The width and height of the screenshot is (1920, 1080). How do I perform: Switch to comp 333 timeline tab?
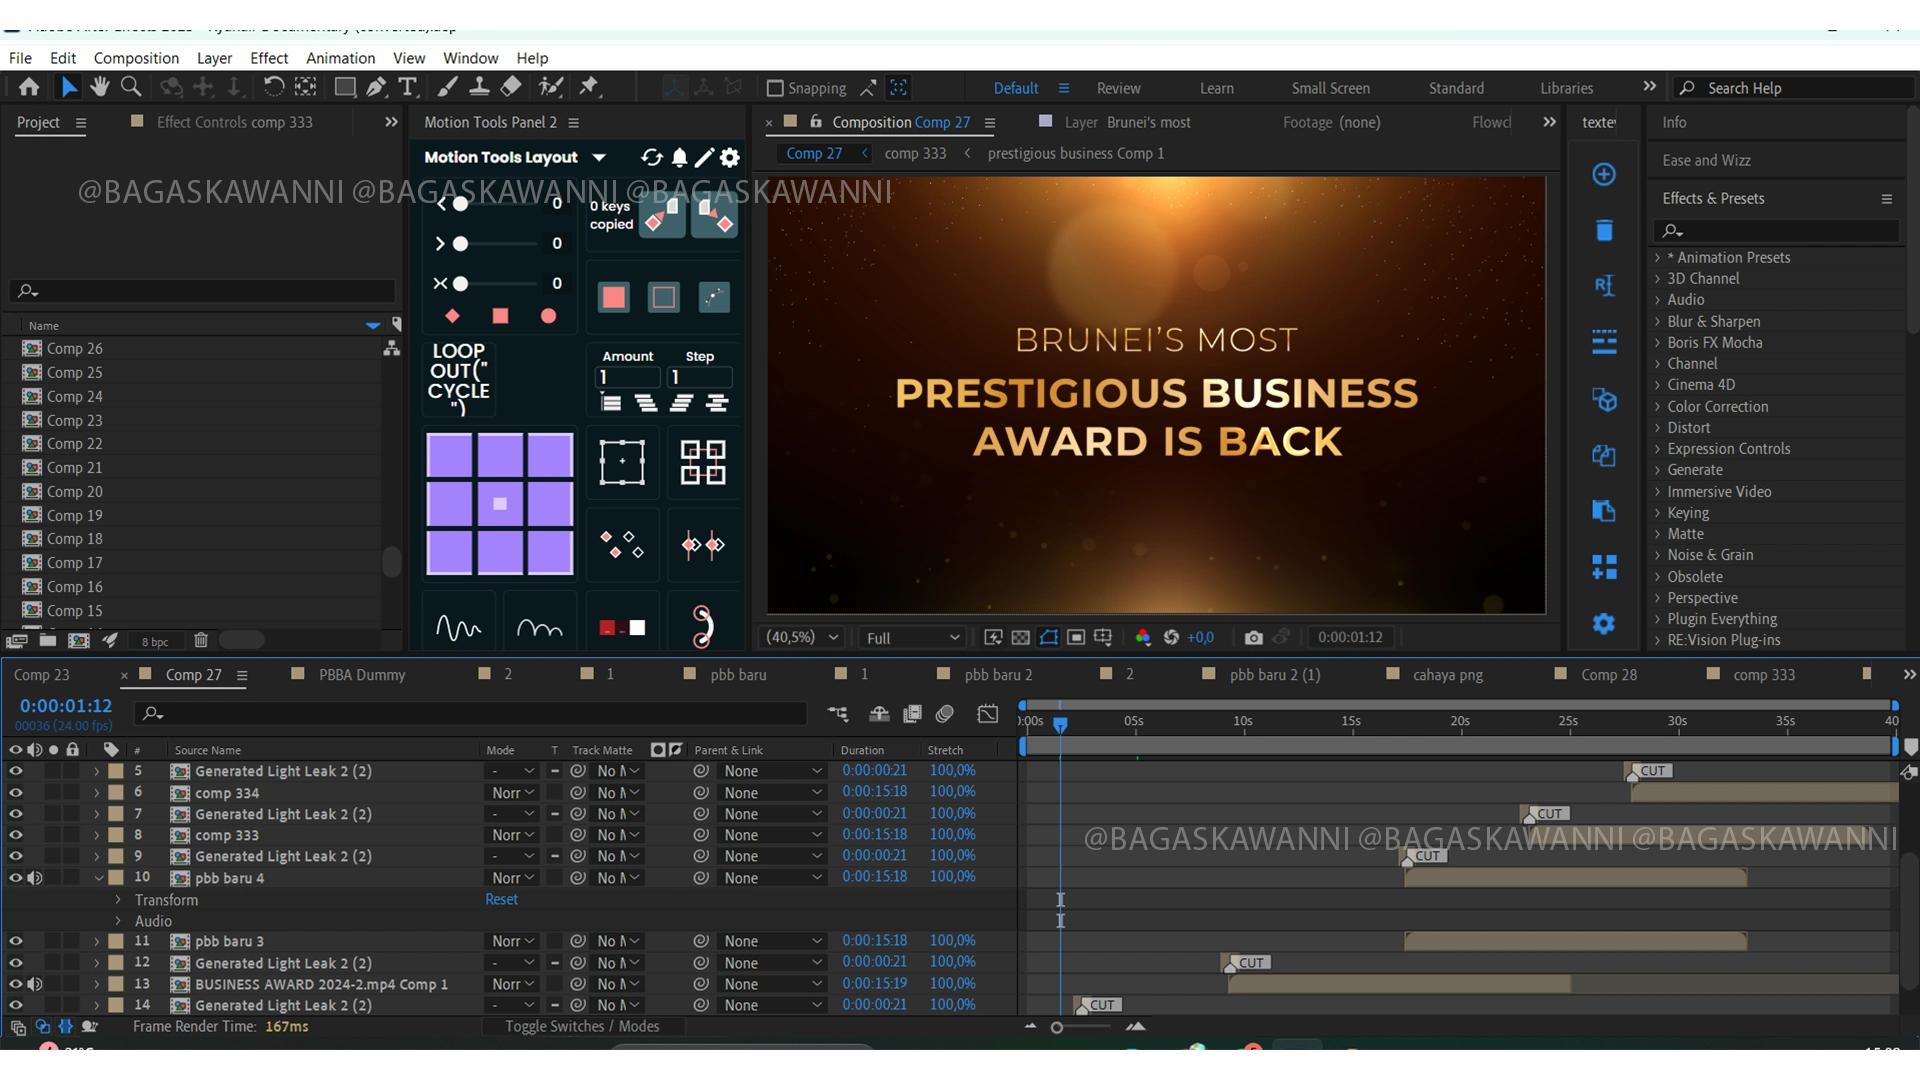pos(1763,675)
